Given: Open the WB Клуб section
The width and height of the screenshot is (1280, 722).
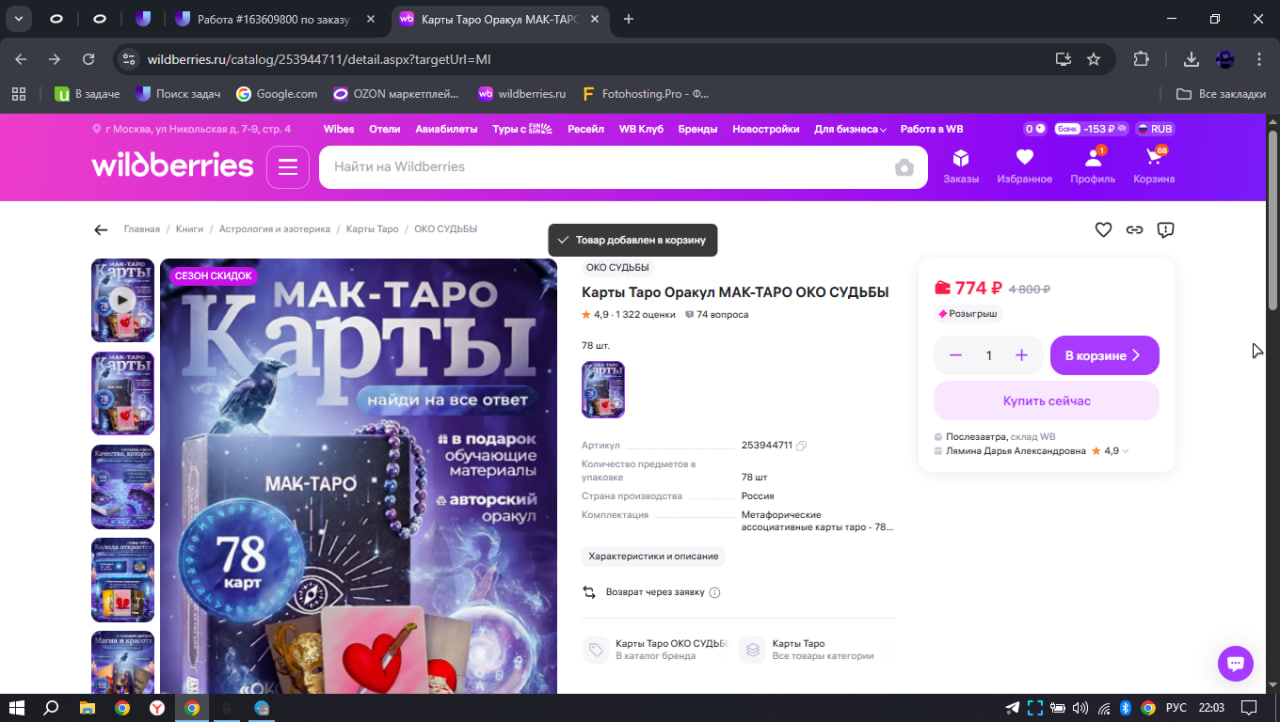Looking at the screenshot, I should pyautogui.click(x=641, y=129).
